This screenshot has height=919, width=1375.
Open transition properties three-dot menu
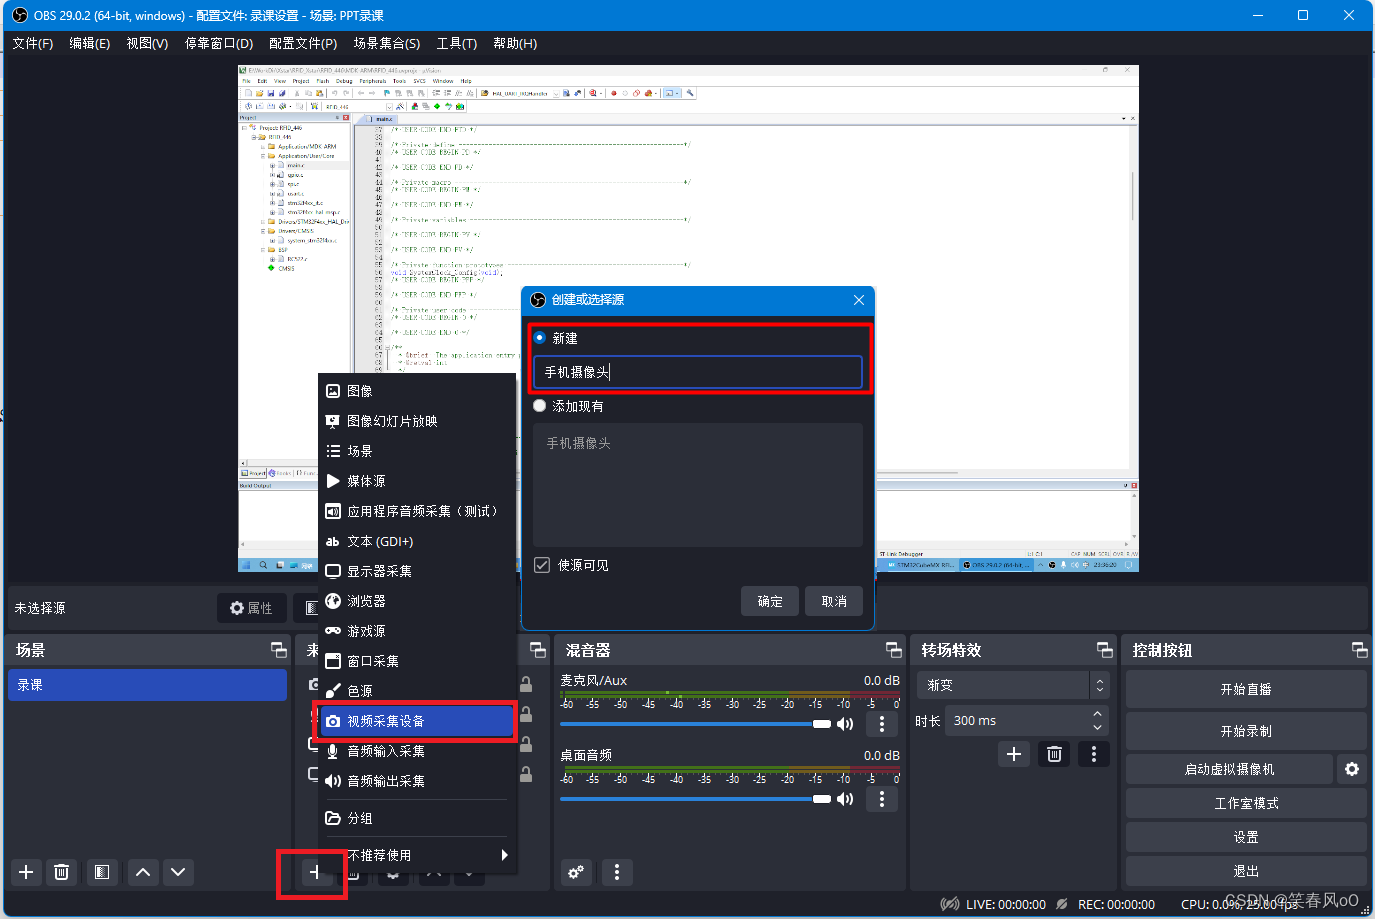point(1094,754)
